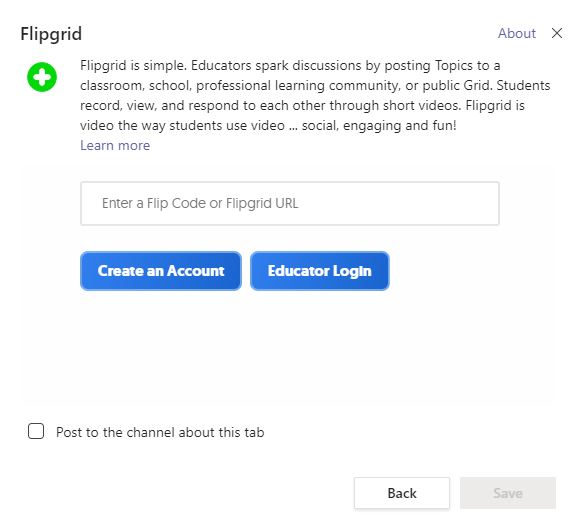Dismiss the tab setup dialog using the X
This screenshot has width=575, height=531.
tap(557, 33)
